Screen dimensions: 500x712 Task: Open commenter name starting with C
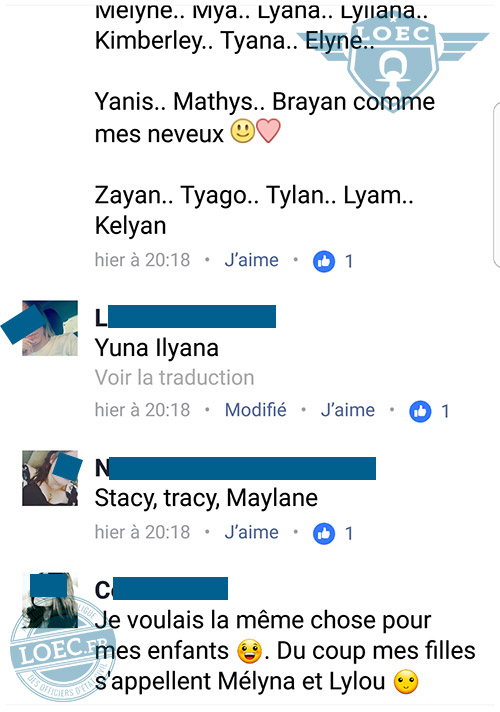(161, 589)
